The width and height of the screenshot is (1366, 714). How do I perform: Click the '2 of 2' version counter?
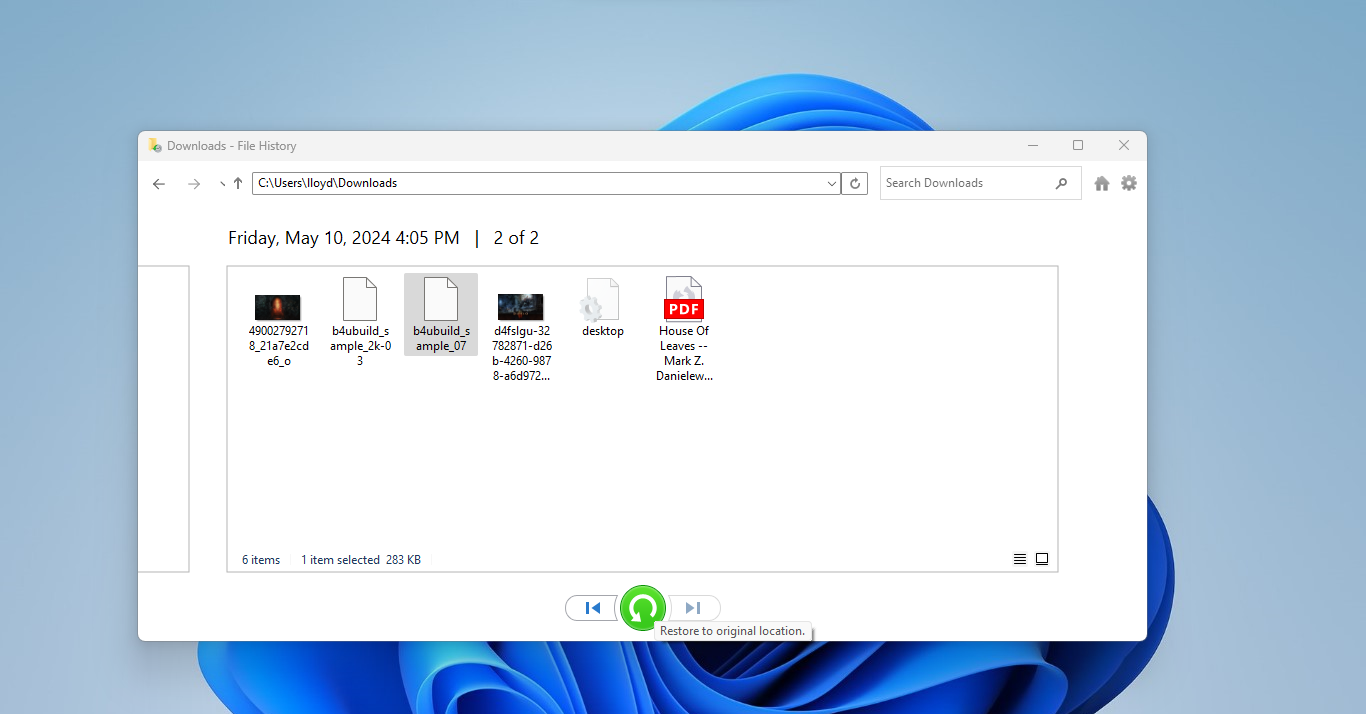click(516, 238)
